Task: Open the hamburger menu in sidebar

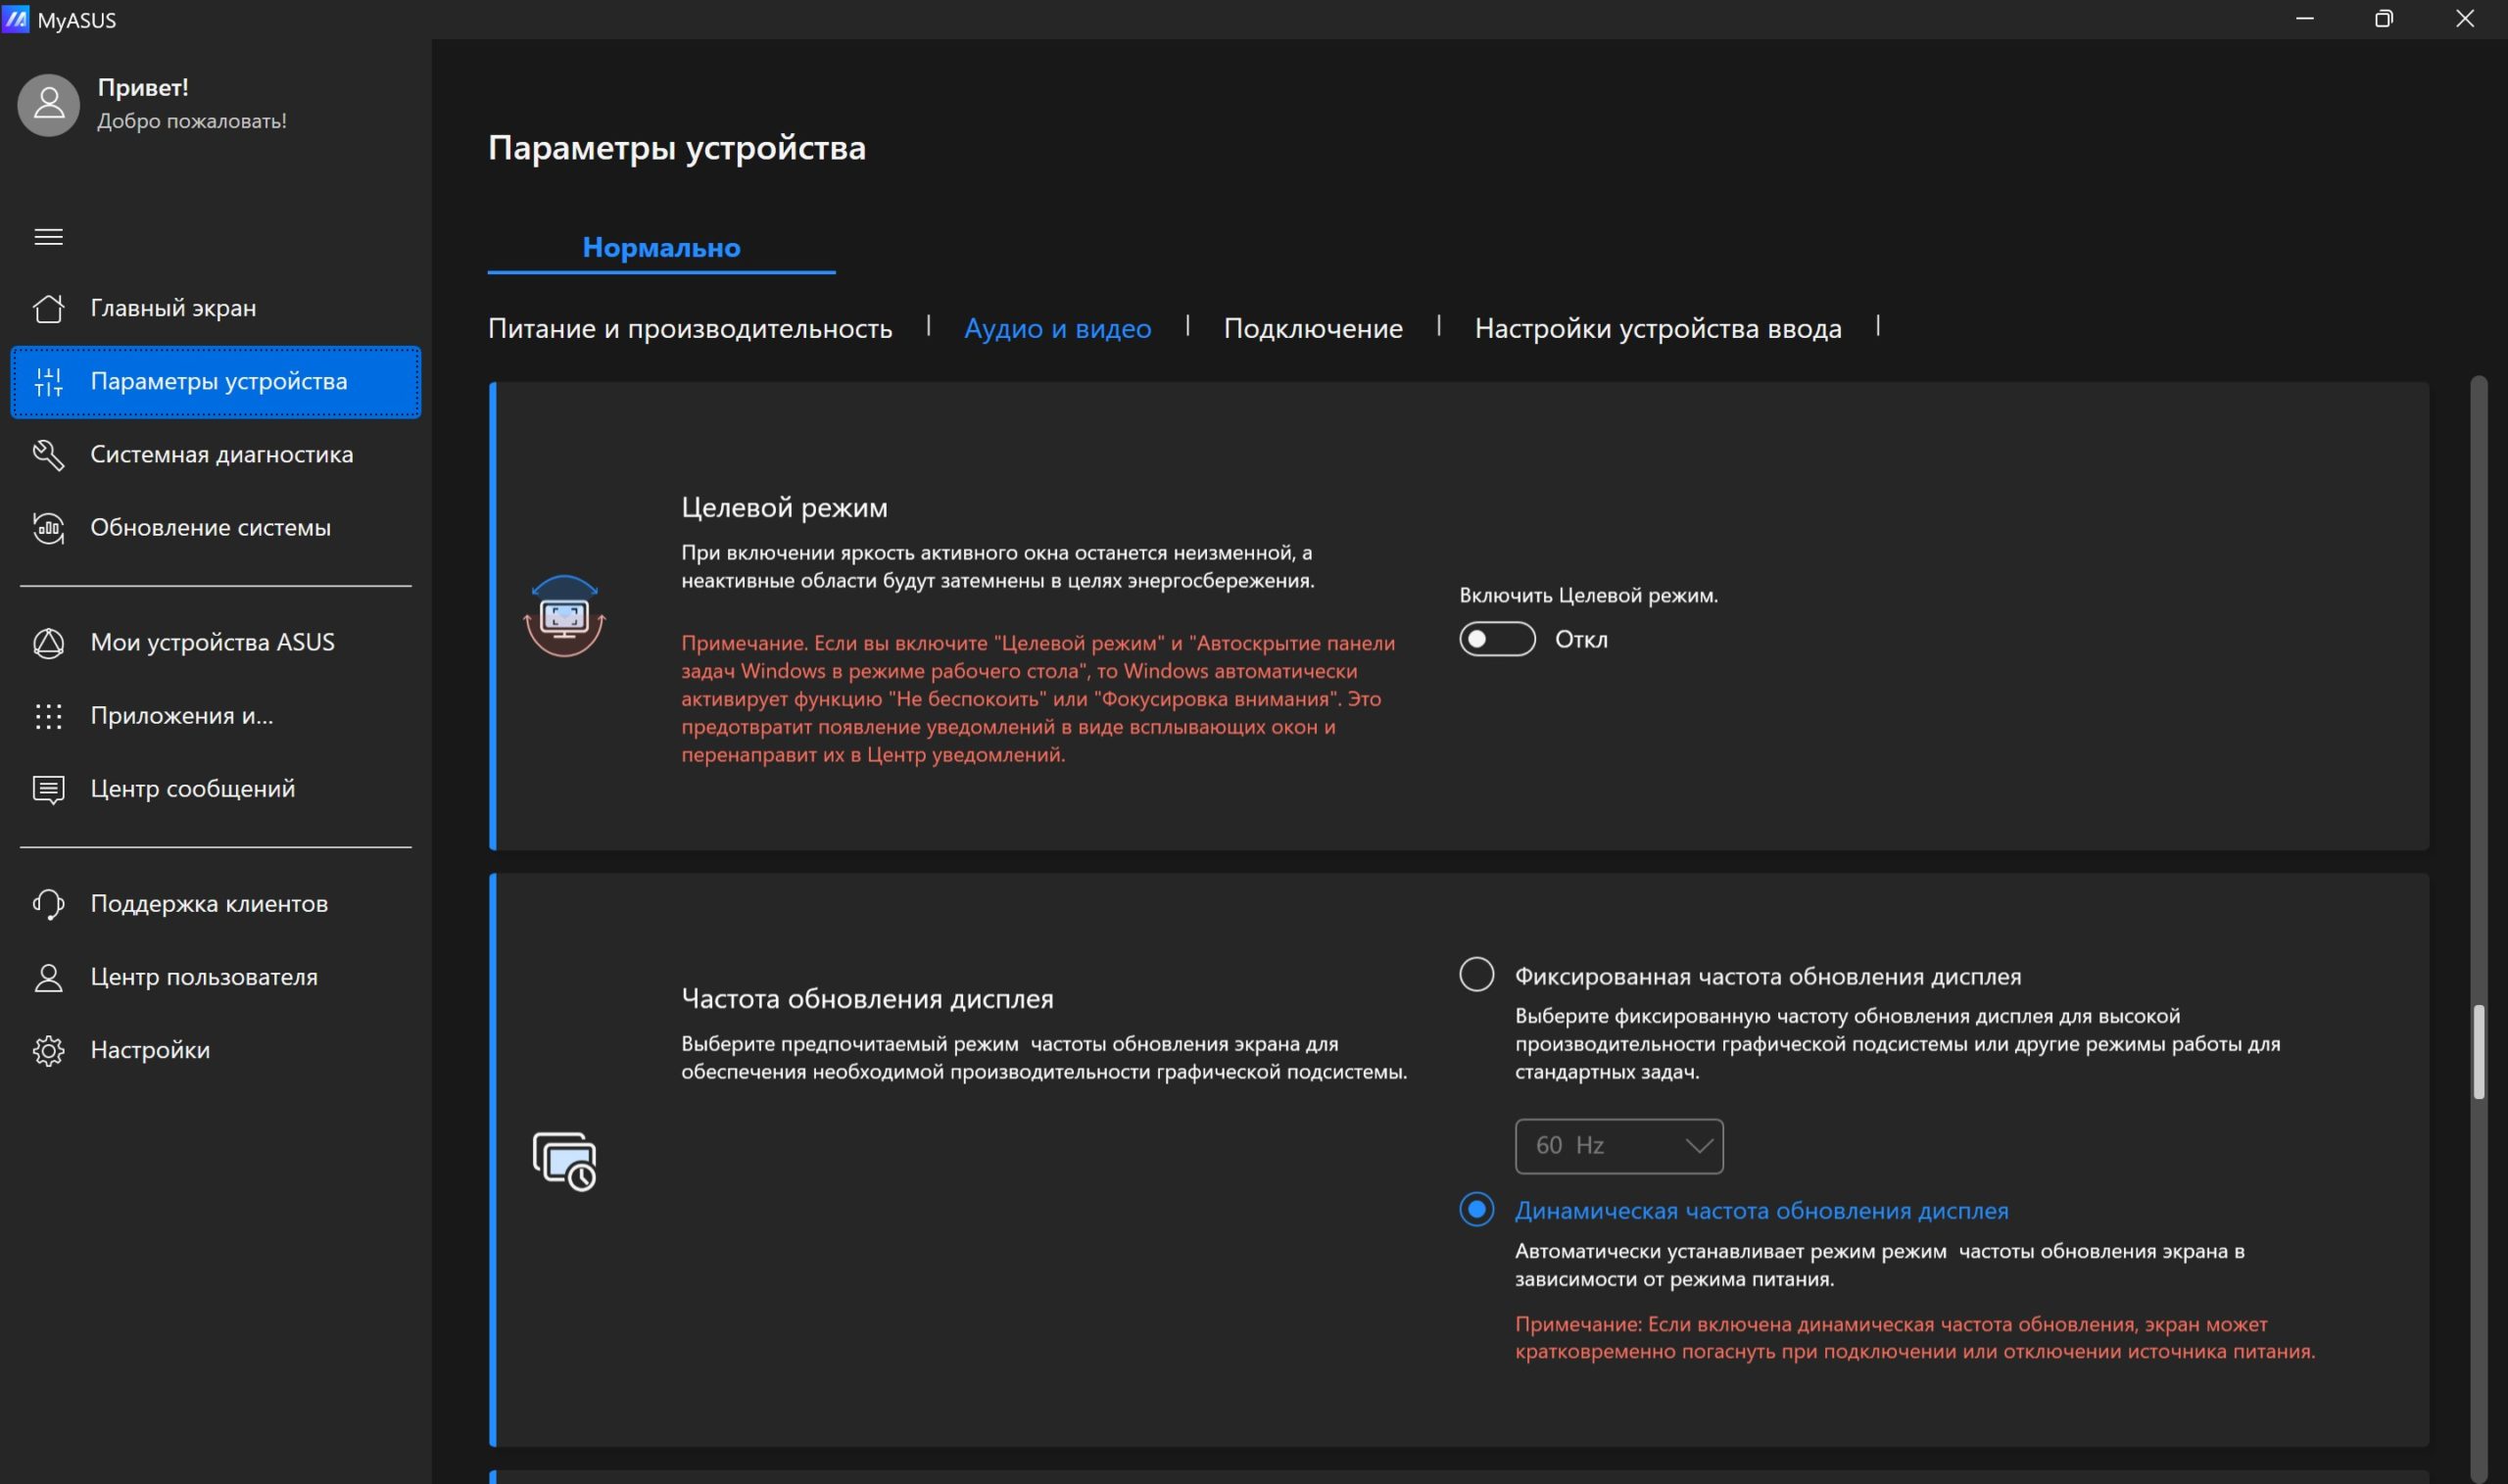Action: pos(48,237)
